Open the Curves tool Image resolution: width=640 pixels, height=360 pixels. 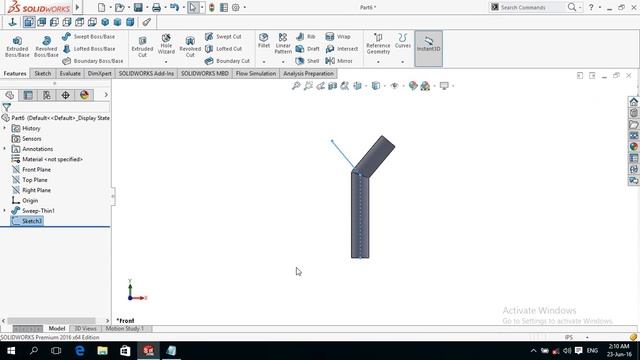coord(402,41)
